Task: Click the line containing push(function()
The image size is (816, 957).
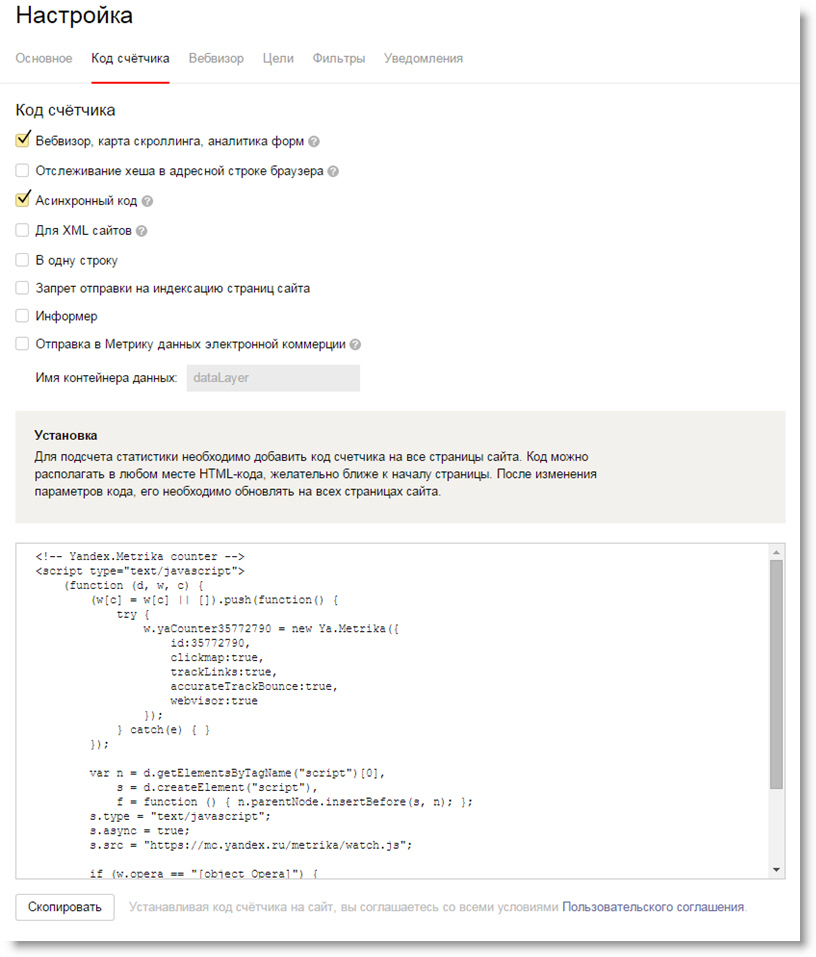Action: (x=214, y=600)
